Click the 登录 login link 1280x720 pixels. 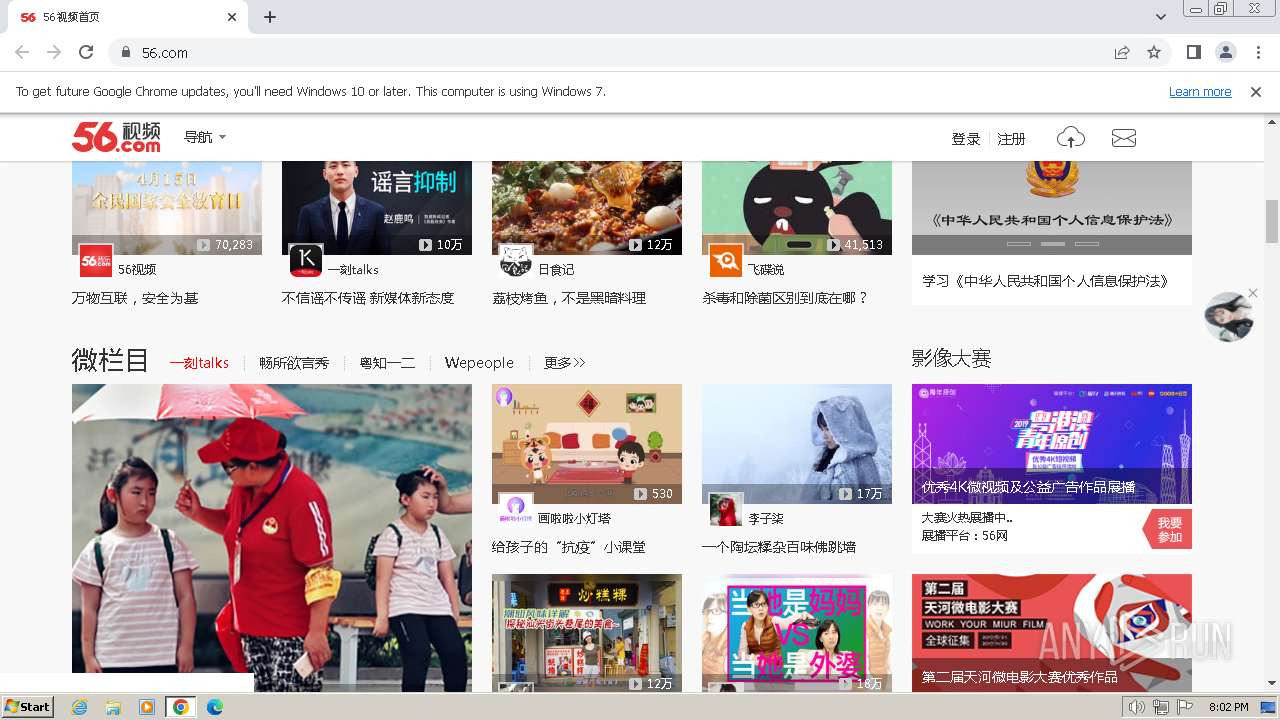pos(966,139)
